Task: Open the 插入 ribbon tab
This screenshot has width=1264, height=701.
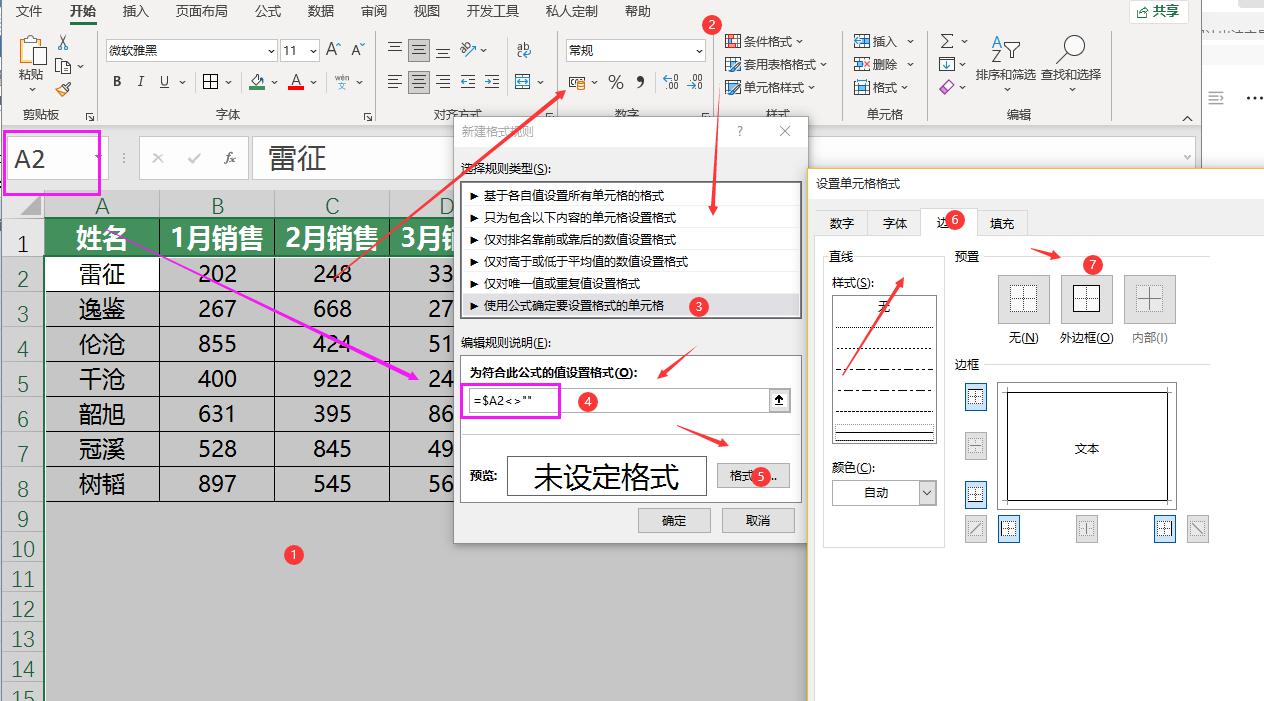Action: pyautogui.click(x=135, y=11)
